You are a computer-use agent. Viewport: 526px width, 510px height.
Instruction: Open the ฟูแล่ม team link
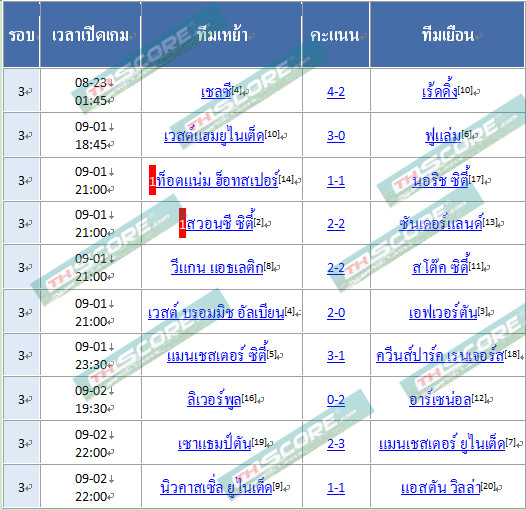[443, 136]
